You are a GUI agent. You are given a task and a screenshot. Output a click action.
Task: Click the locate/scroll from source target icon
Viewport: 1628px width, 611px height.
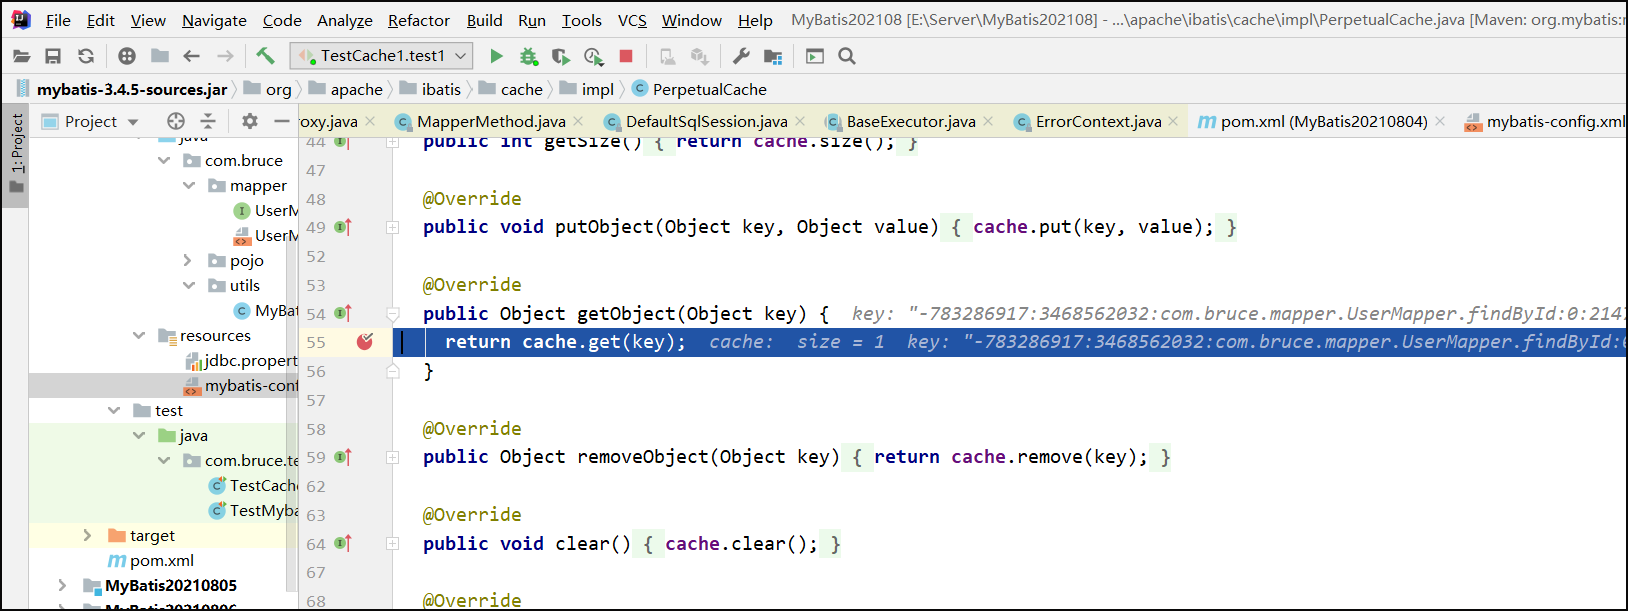pyautogui.click(x=176, y=121)
